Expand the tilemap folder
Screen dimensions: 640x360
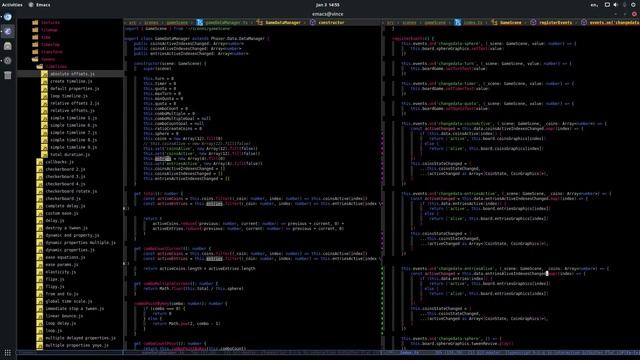(x=35, y=30)
